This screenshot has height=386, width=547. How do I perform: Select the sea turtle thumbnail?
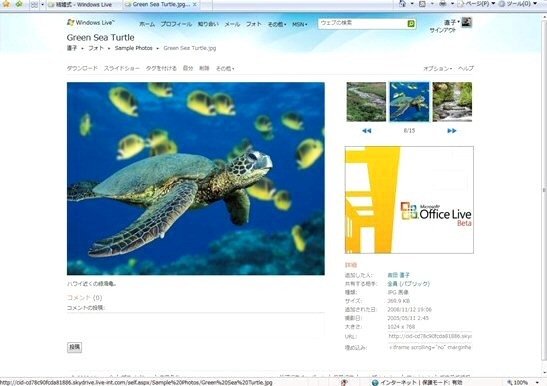point(409,102)
